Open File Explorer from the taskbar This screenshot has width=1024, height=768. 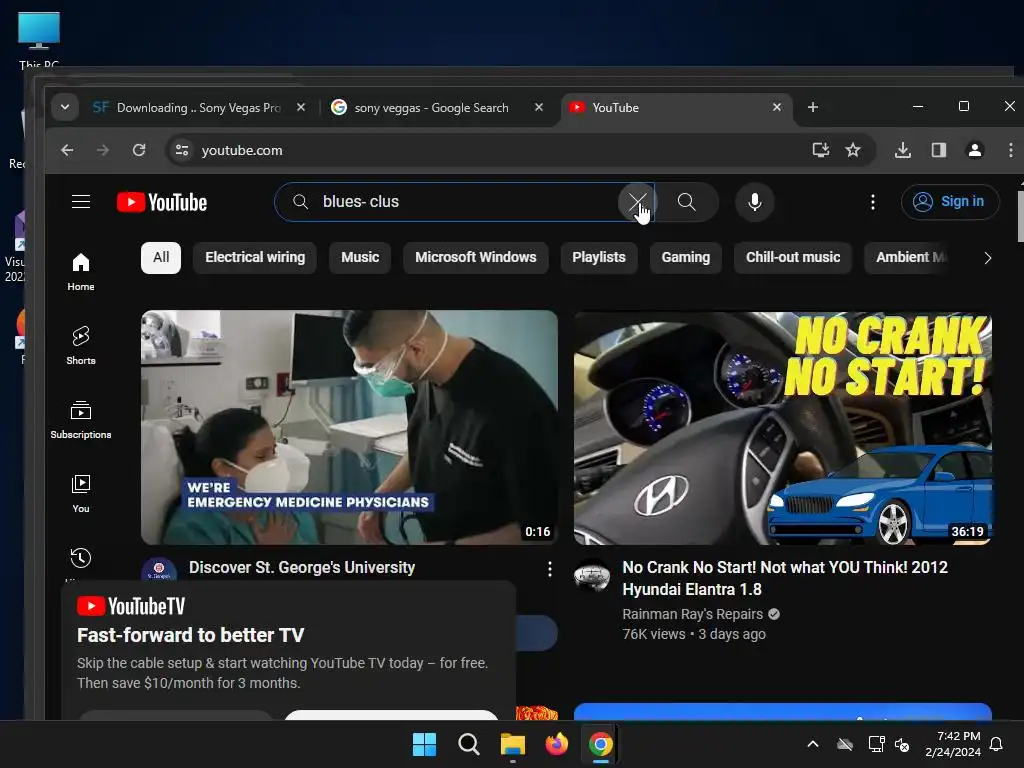(x=513, y=744)
